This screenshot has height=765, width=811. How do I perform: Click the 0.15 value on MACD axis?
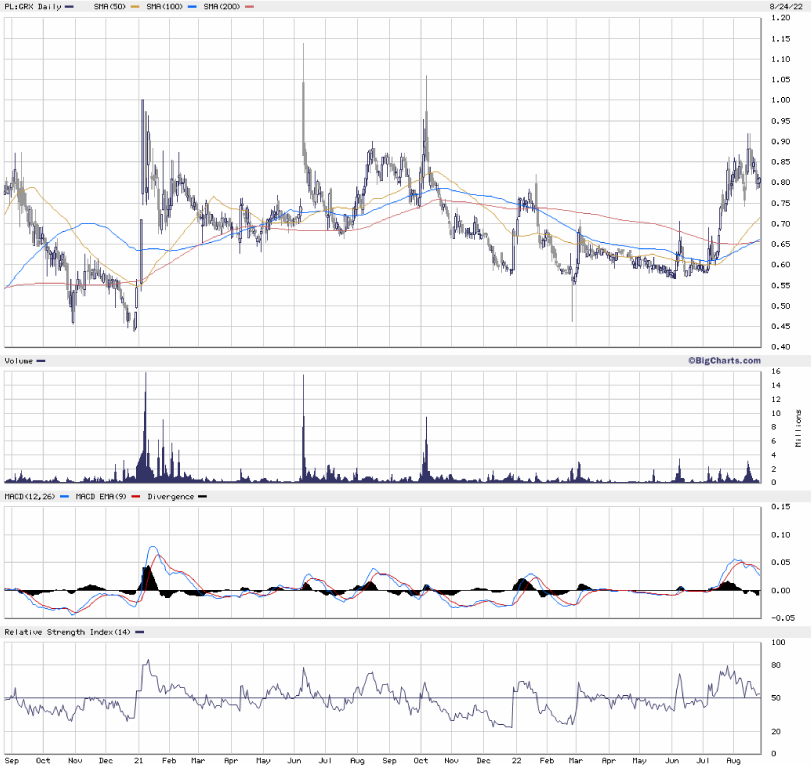779,507
